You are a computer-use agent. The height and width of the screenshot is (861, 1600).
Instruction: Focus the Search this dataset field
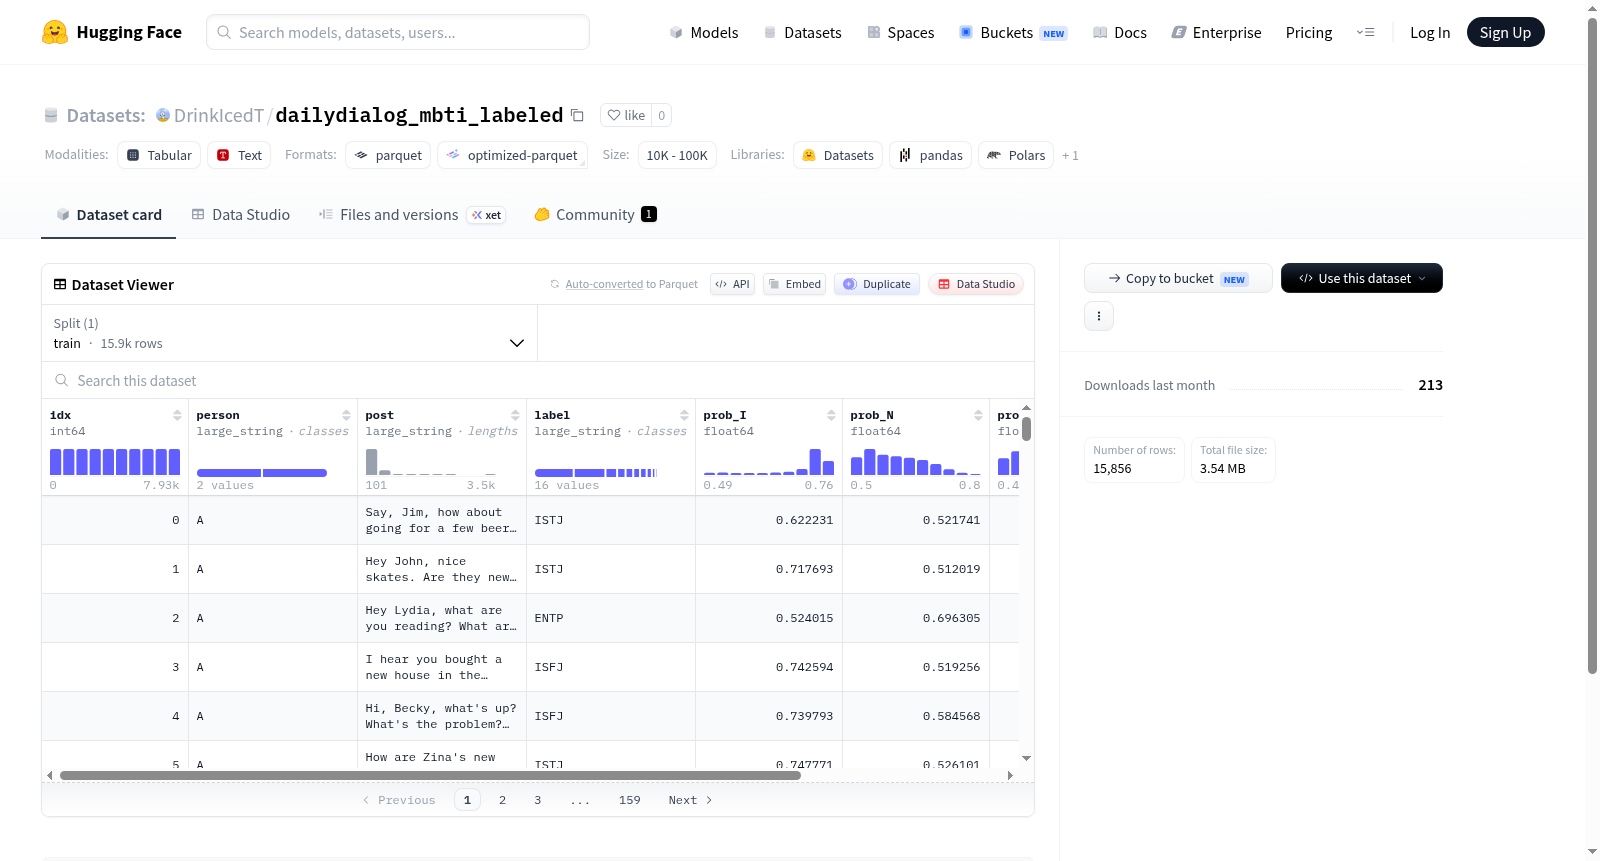coord(538,381)
